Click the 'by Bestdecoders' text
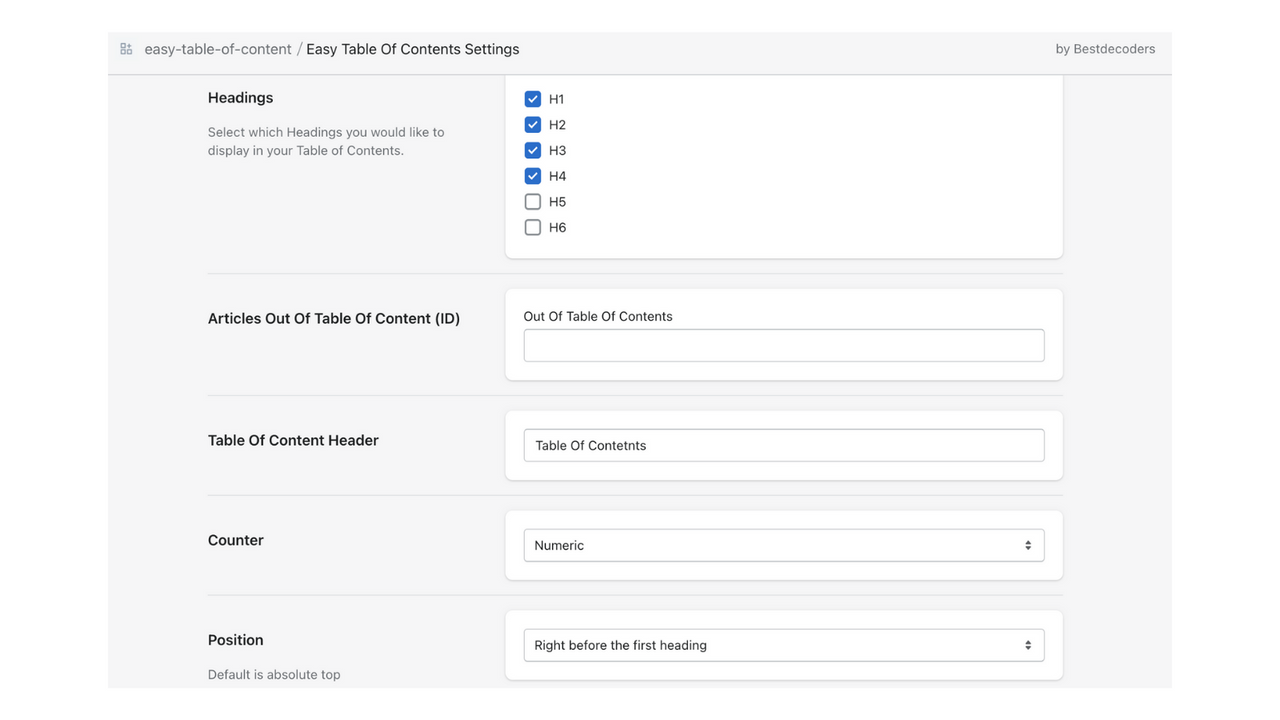The width and height of the screenshot is (1280, 720). [1105, 49]
